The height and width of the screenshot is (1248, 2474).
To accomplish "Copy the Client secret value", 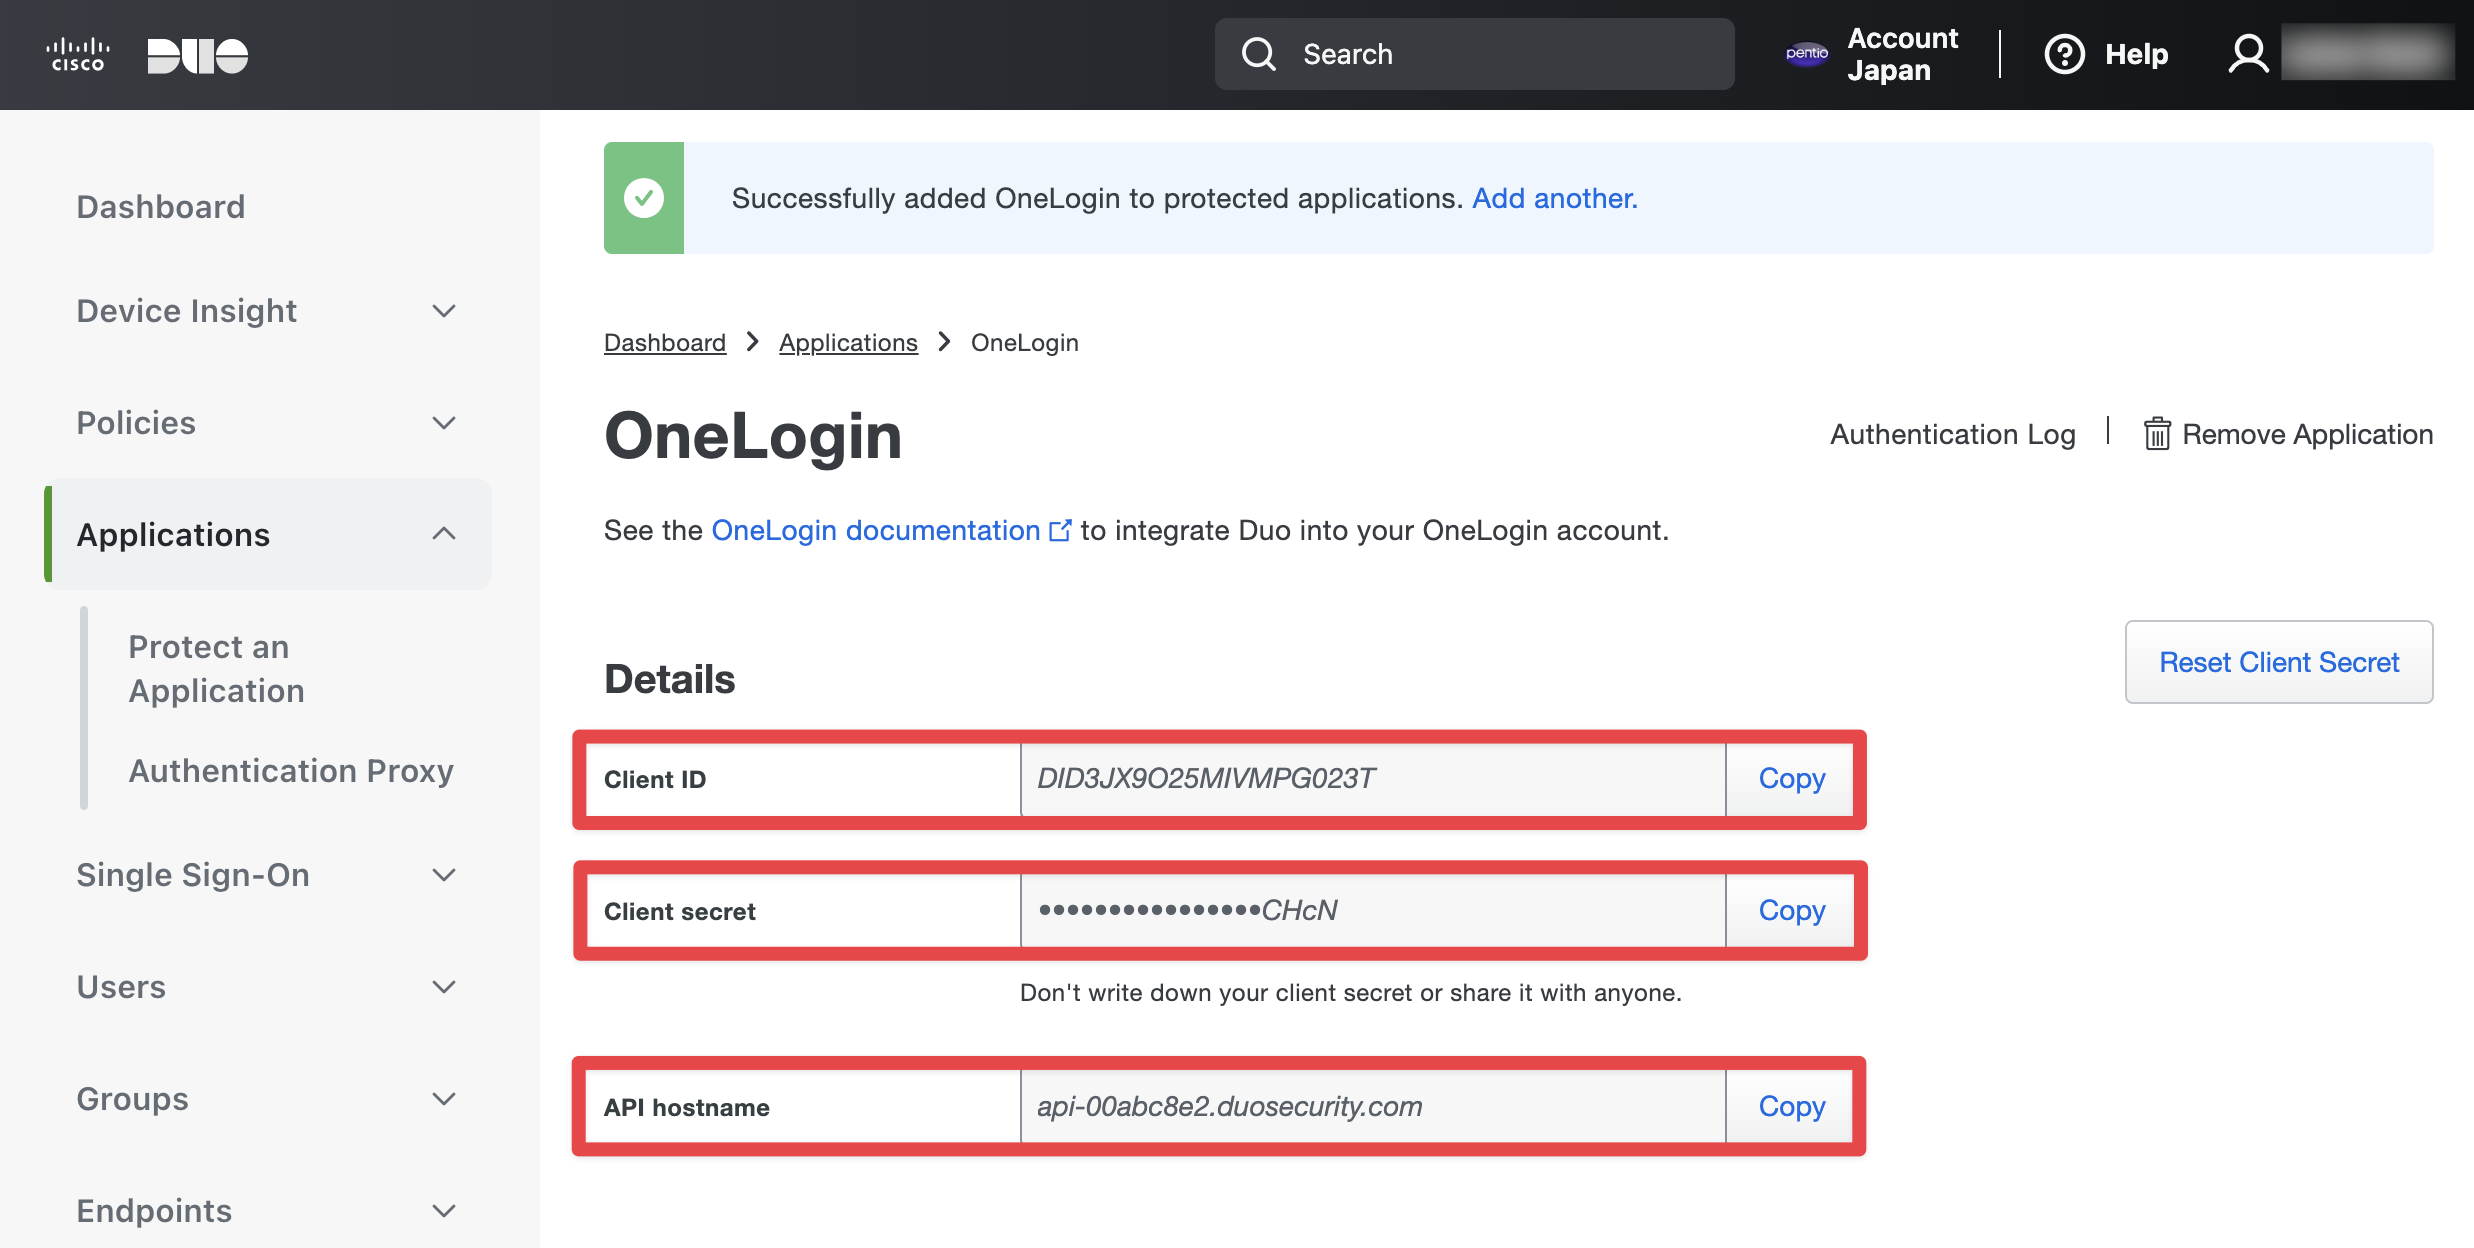I will (x=1791, y=911).
